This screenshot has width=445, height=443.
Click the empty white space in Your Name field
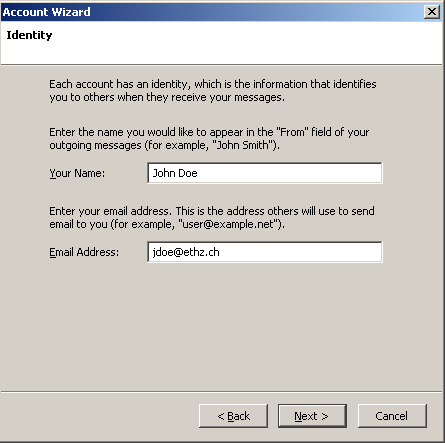(290, 173)
